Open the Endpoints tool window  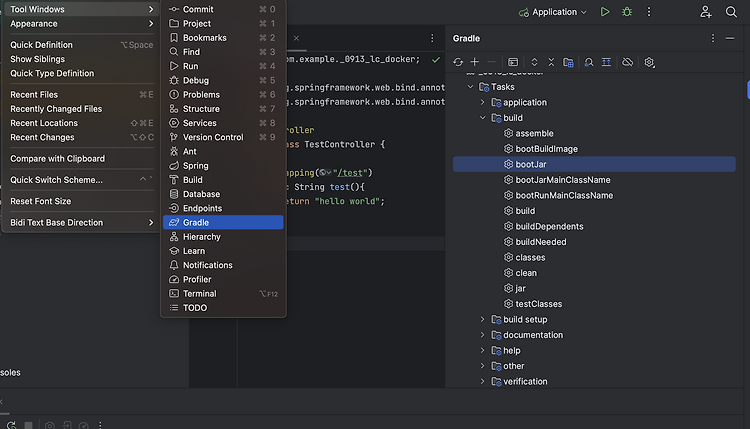coord(223,208)
